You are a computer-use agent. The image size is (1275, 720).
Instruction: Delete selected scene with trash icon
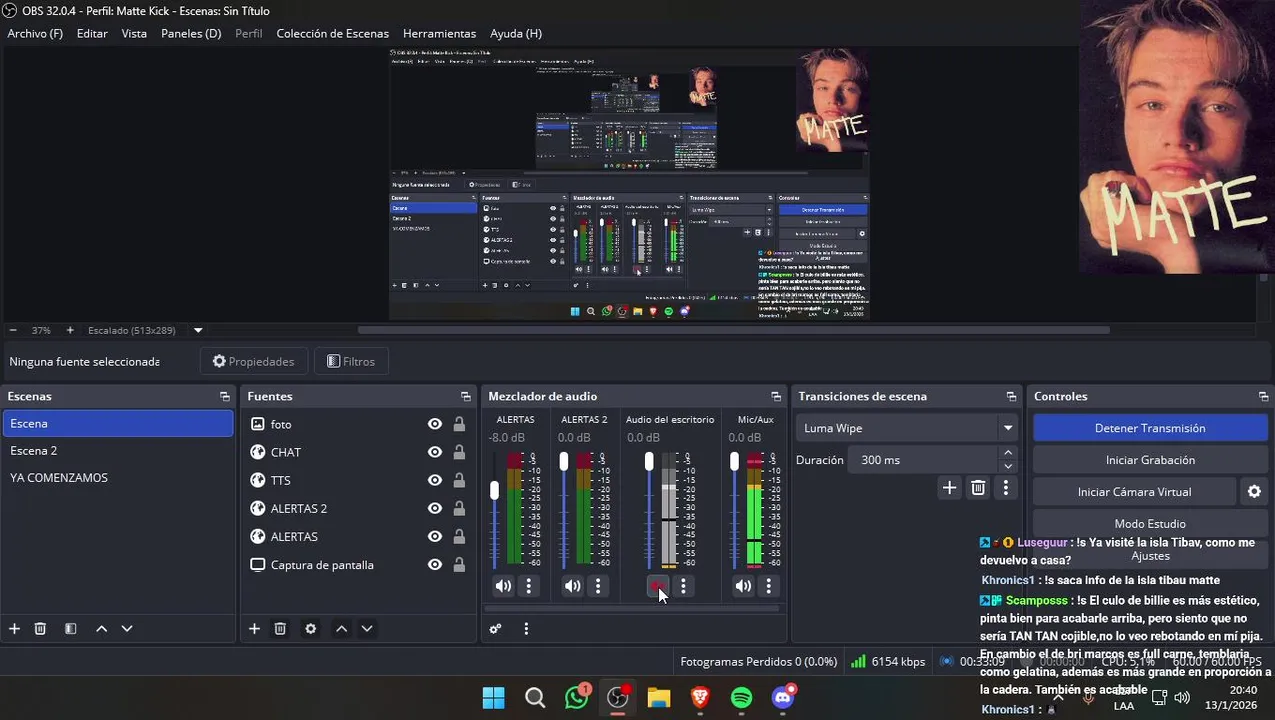tap(40, 629)
